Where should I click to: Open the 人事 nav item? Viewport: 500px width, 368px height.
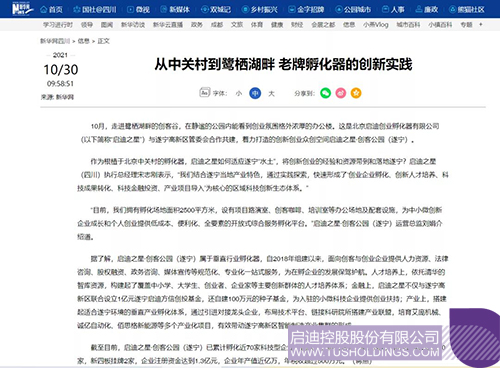(393, 10)
